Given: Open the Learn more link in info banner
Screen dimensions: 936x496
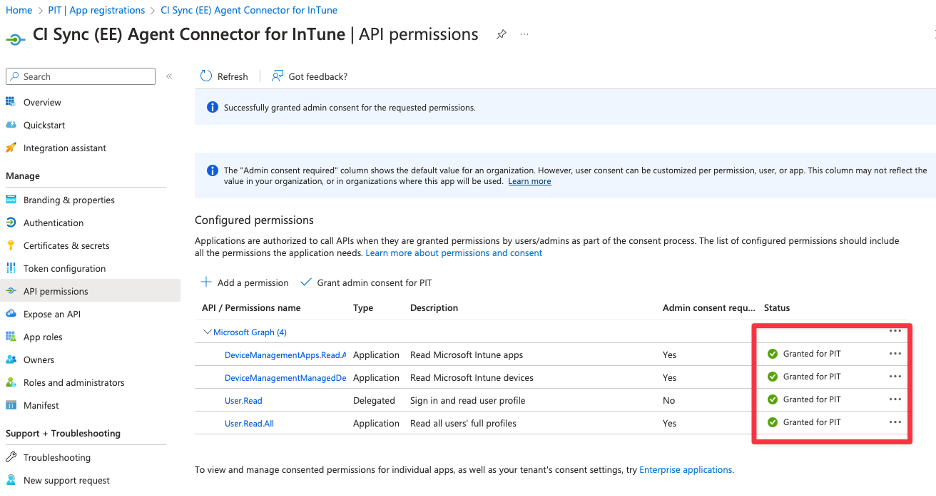Looking at the screenshot, I should point(529,181).
